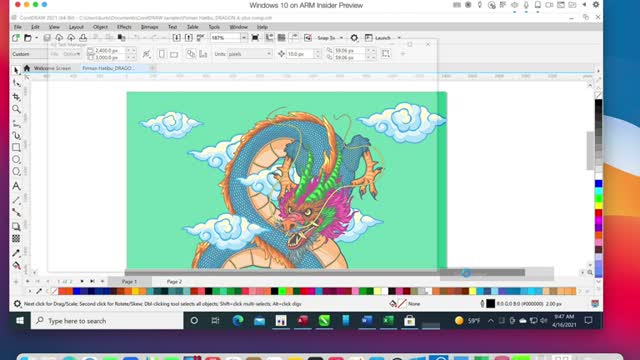This screenshot has height=360, width=640.
Task: Switch to the Page 2 tab
Action: [x=174, y=282]
